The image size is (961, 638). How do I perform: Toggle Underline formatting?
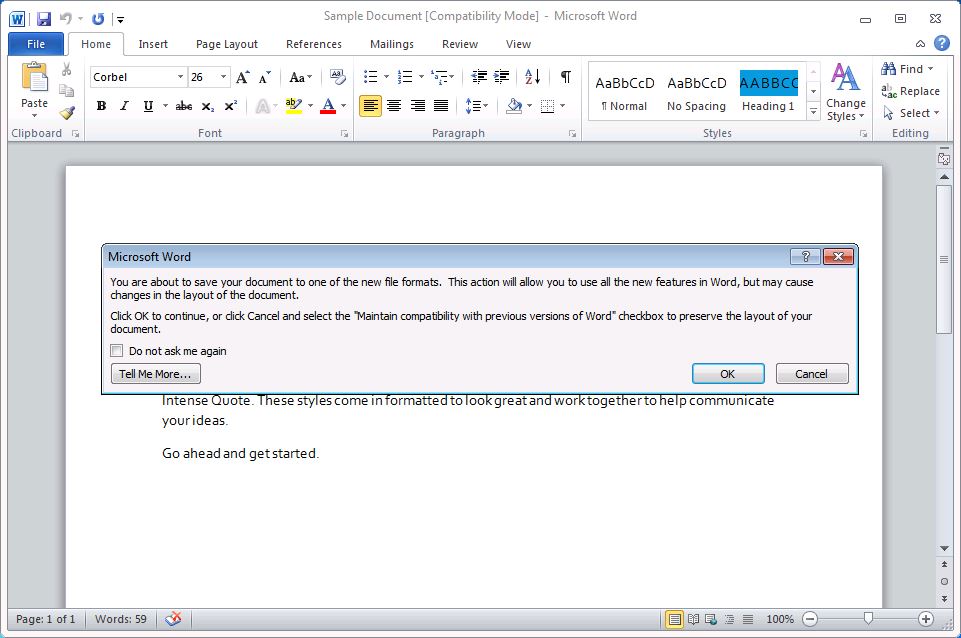tap(148, 106)
